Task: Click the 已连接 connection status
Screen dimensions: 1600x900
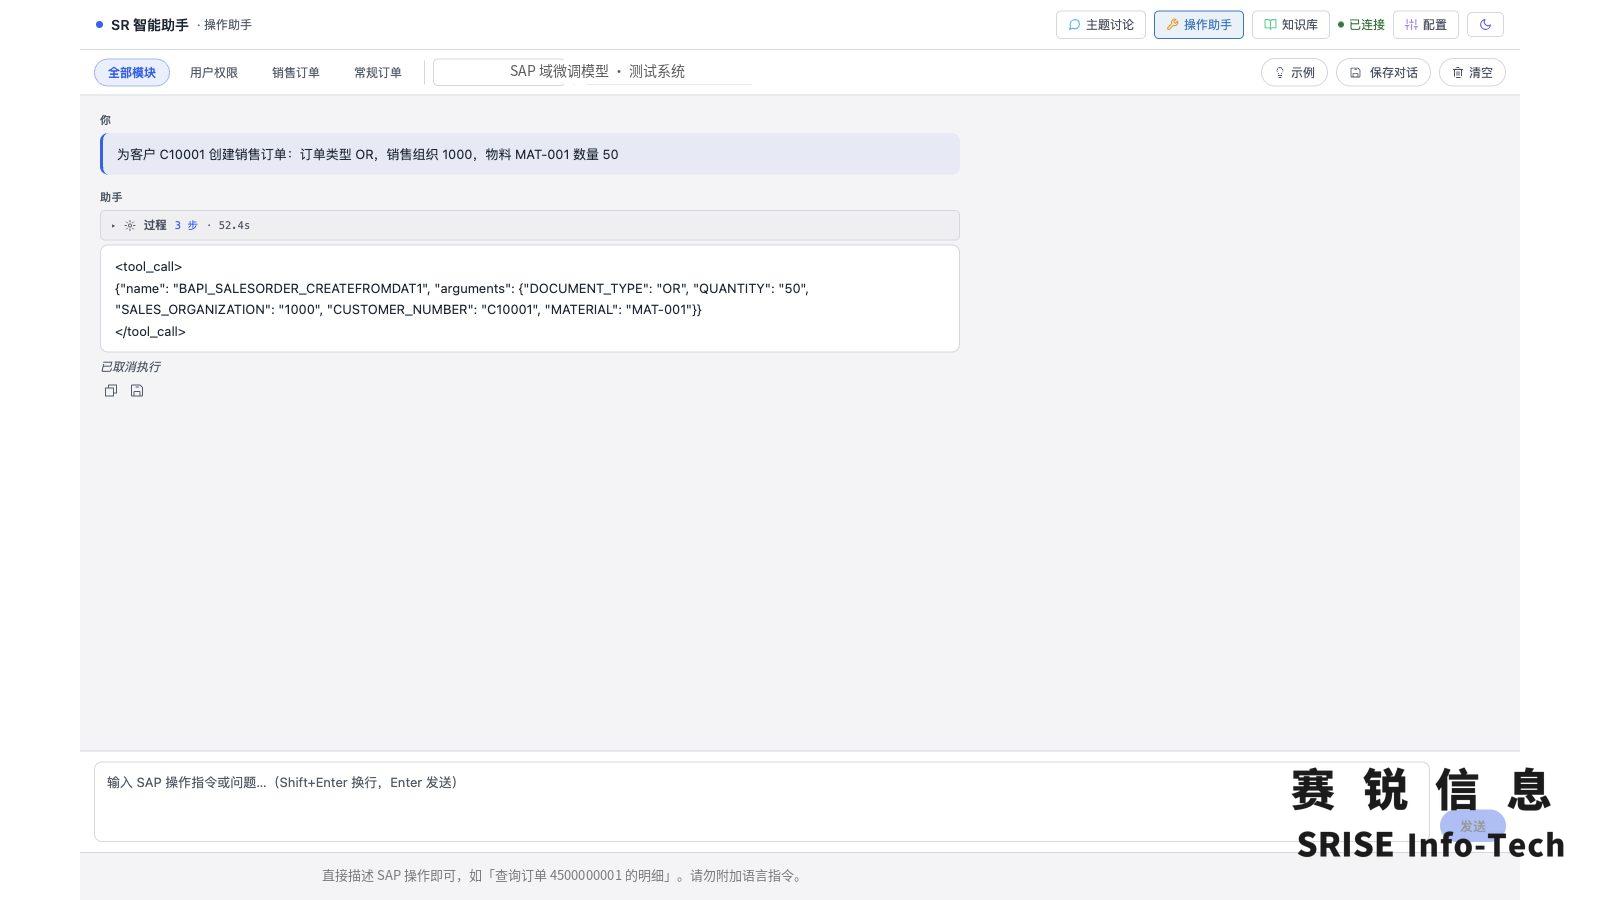Action: [1361, 25]
